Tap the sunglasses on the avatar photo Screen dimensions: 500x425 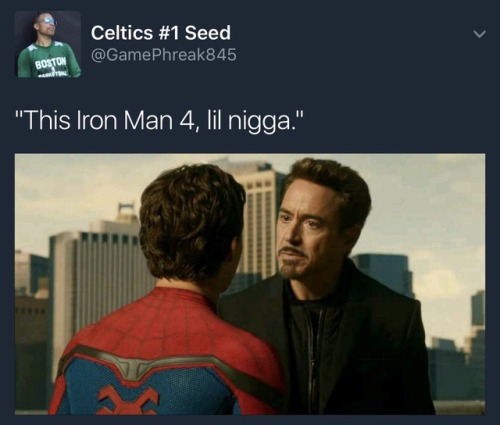[48, 21]
